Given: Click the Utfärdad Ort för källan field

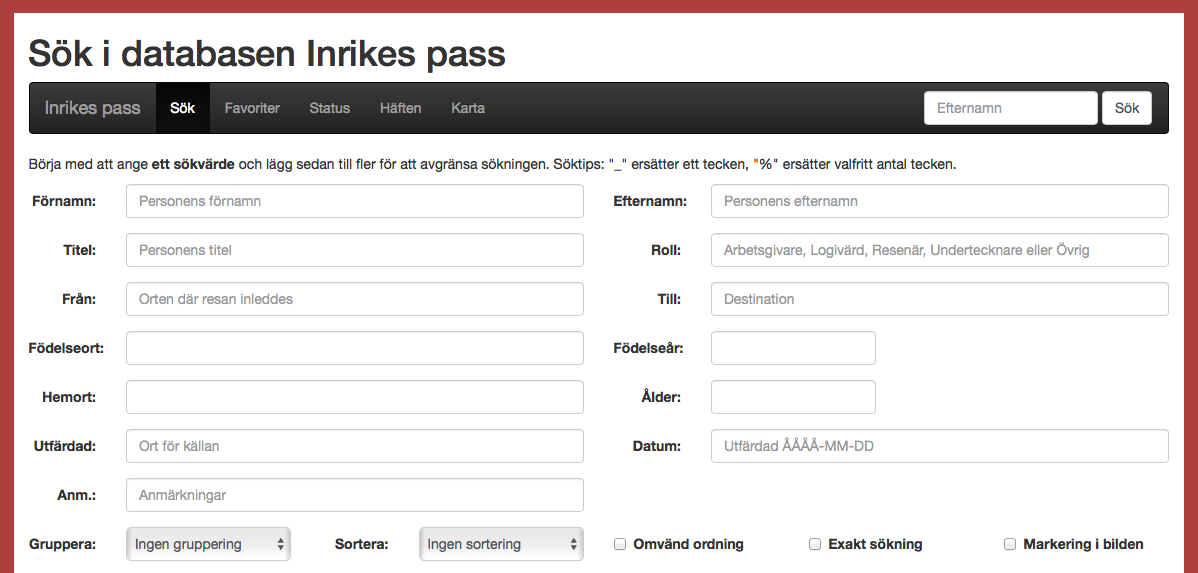Looking at the screenshot, I should tap(355, 445).
